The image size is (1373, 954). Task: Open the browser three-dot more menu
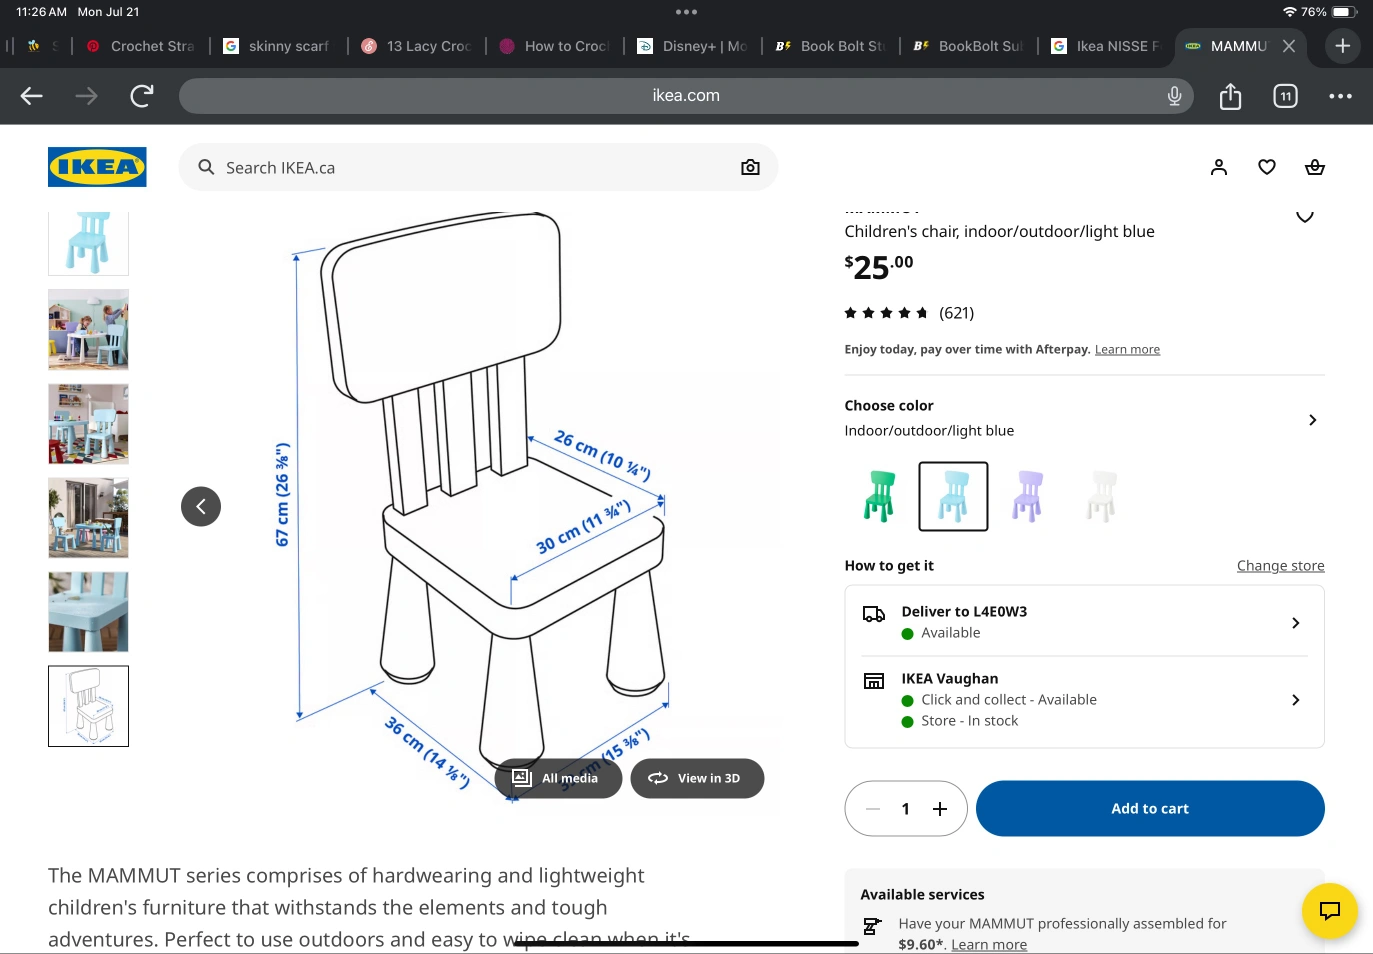1341,96
